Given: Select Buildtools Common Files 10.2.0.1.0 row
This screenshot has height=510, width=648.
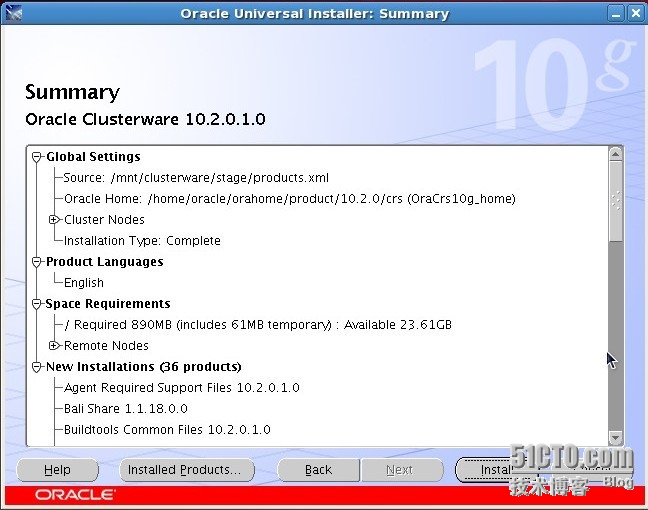Looking at the screenshot, I should 167,430.
